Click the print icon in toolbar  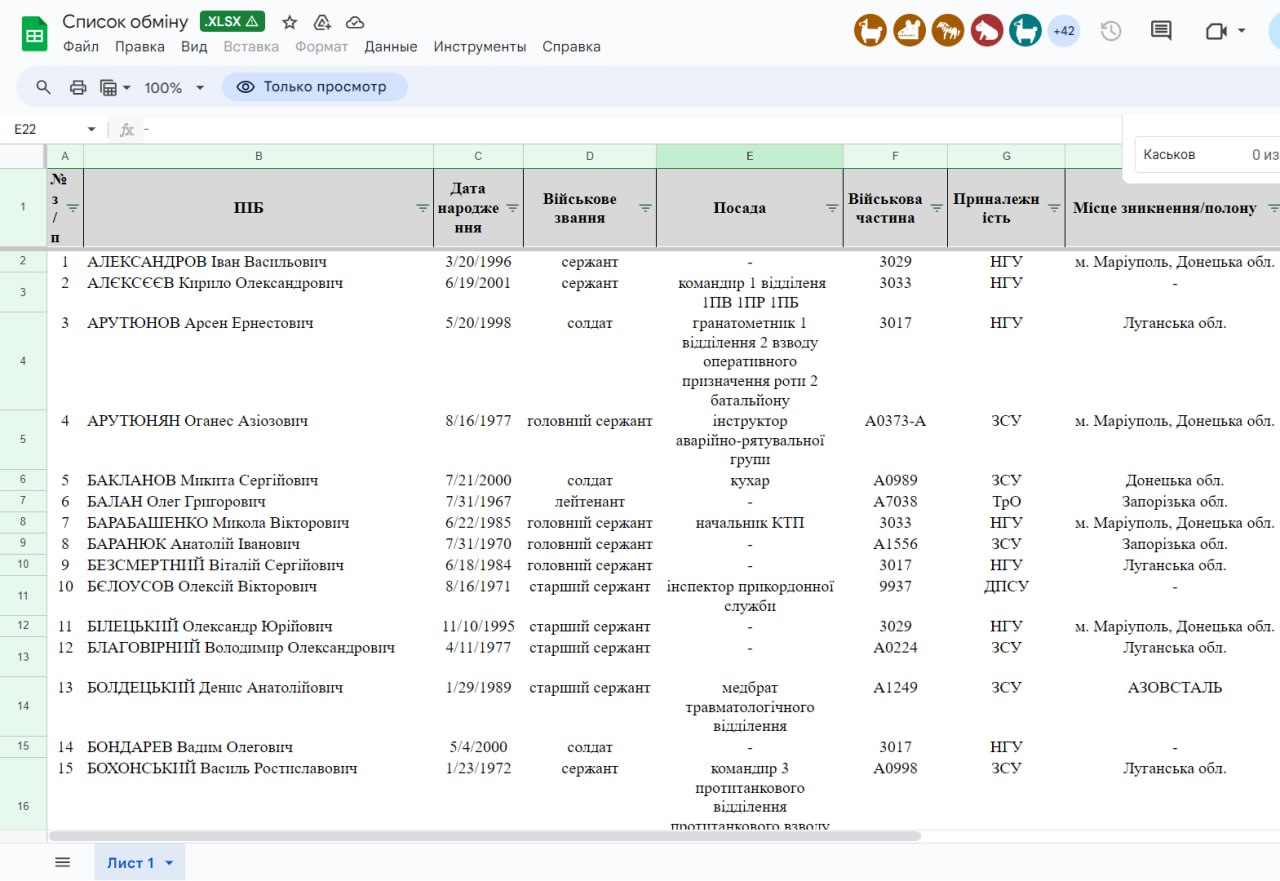click(78, 87)
